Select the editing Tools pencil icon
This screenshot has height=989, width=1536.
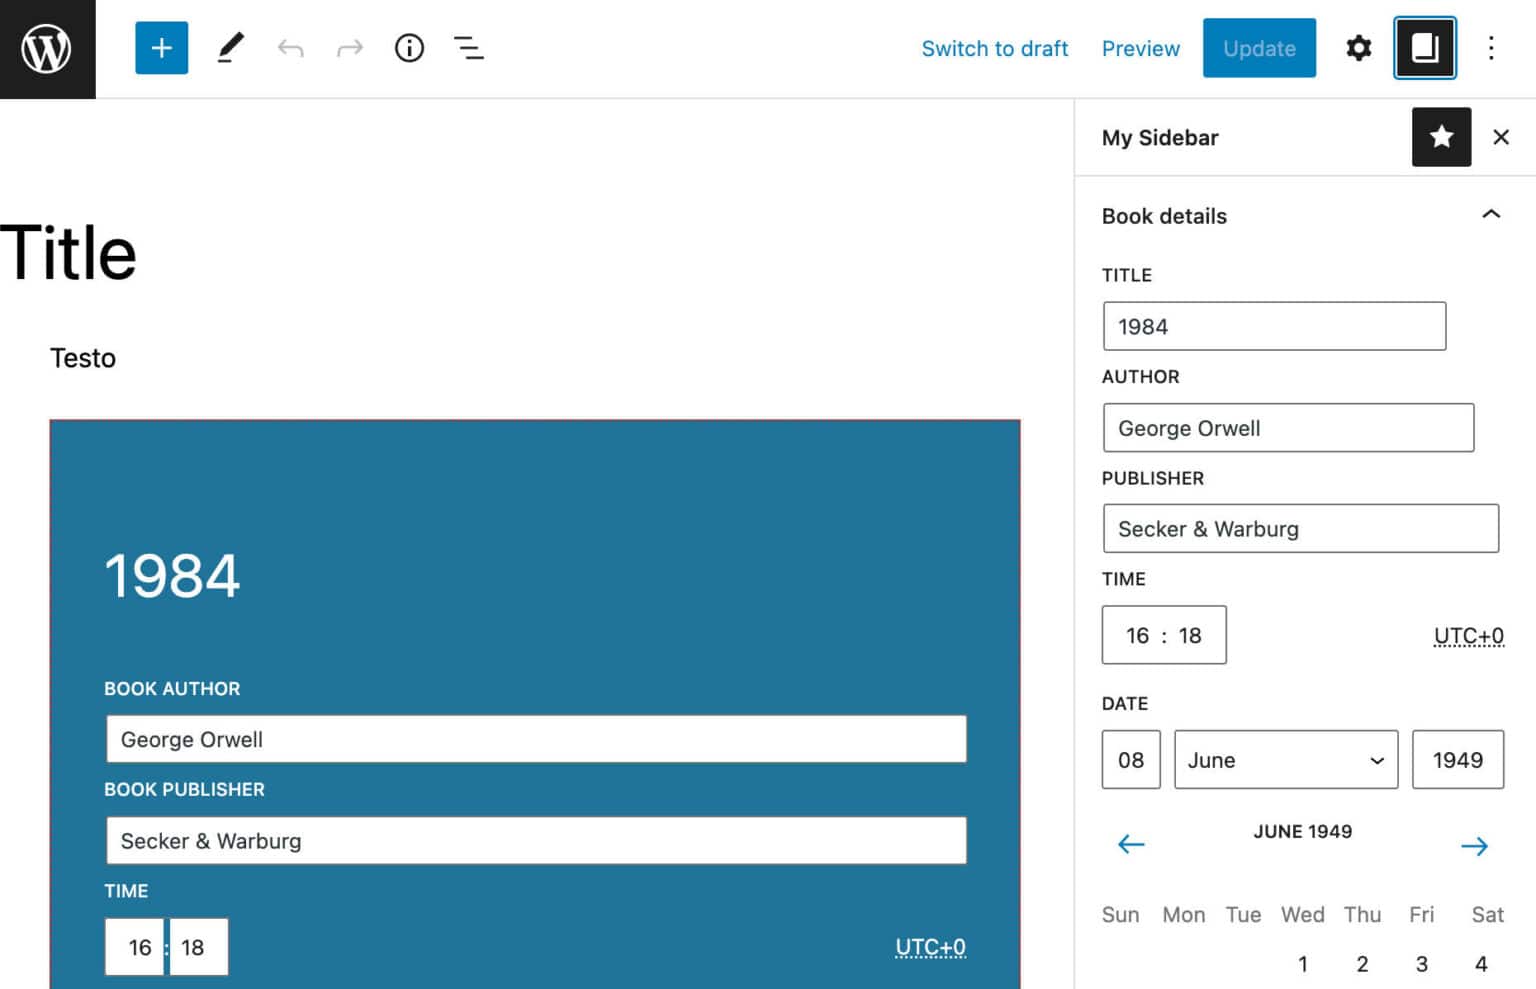pyautogui.click(x=230, y=47)
